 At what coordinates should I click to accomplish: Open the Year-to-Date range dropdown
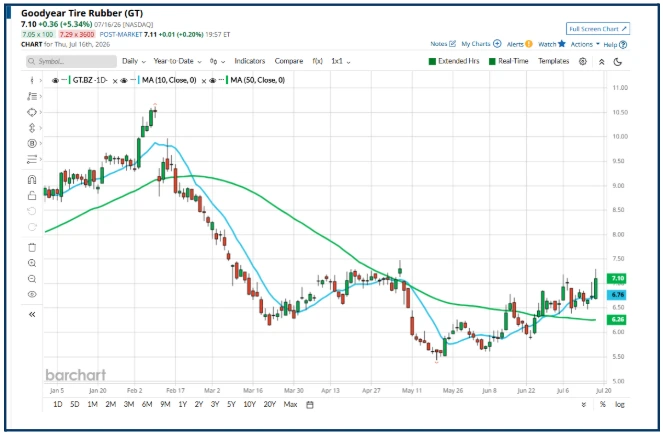click(x=177, y=61)
